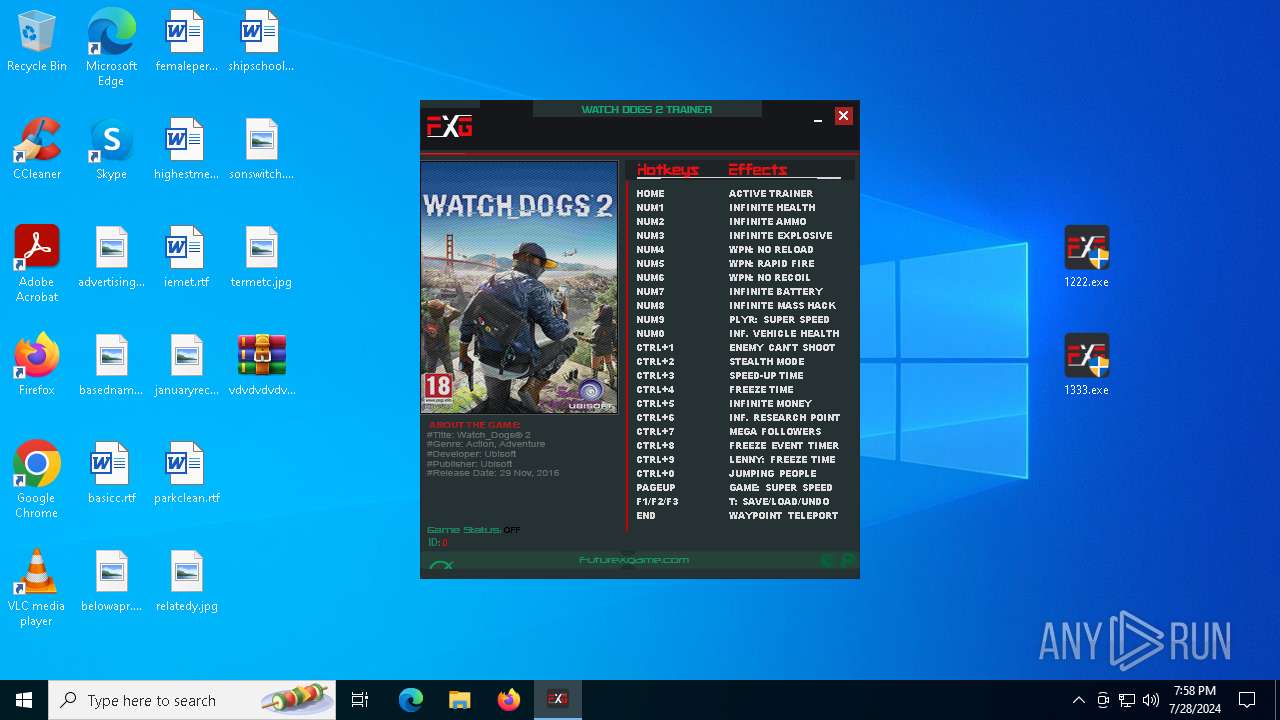Screen dimensions: 1280x720
Task: Click INFINITE EXPLOSIVE effect text
Action: (x=781, y=236)
